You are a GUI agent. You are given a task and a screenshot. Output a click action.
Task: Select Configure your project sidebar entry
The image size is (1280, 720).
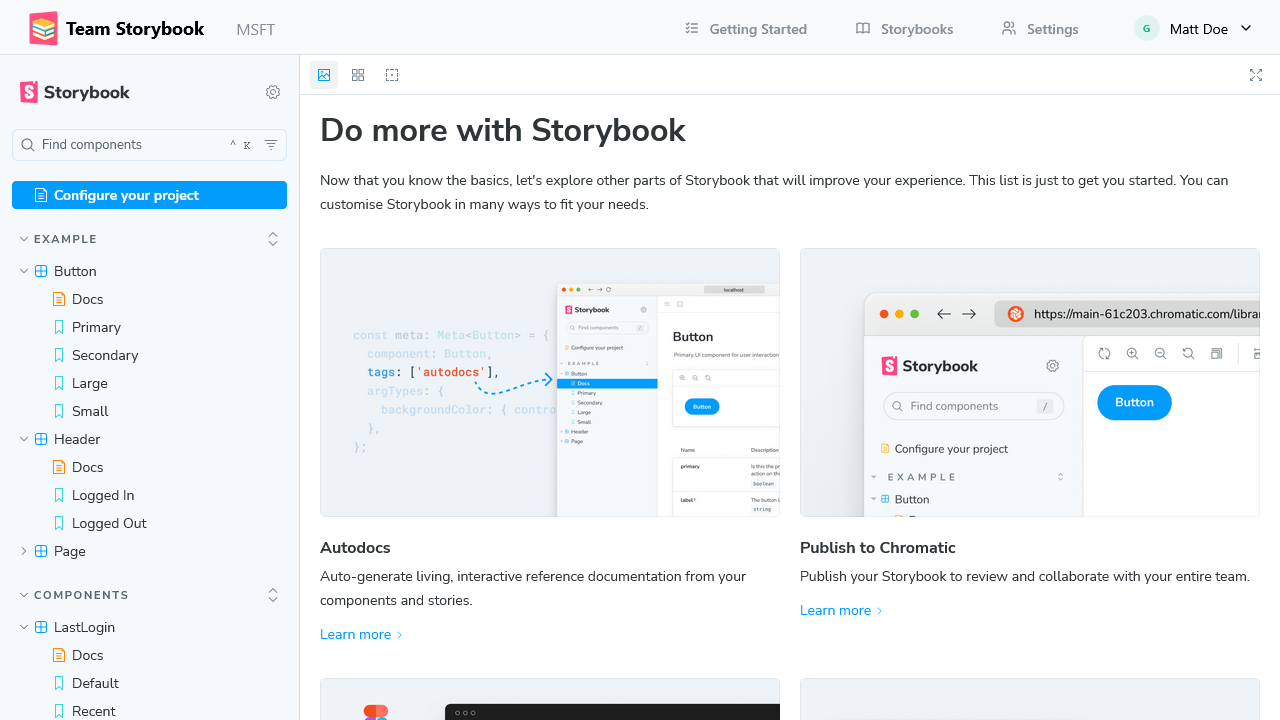[x=149, y=195]
